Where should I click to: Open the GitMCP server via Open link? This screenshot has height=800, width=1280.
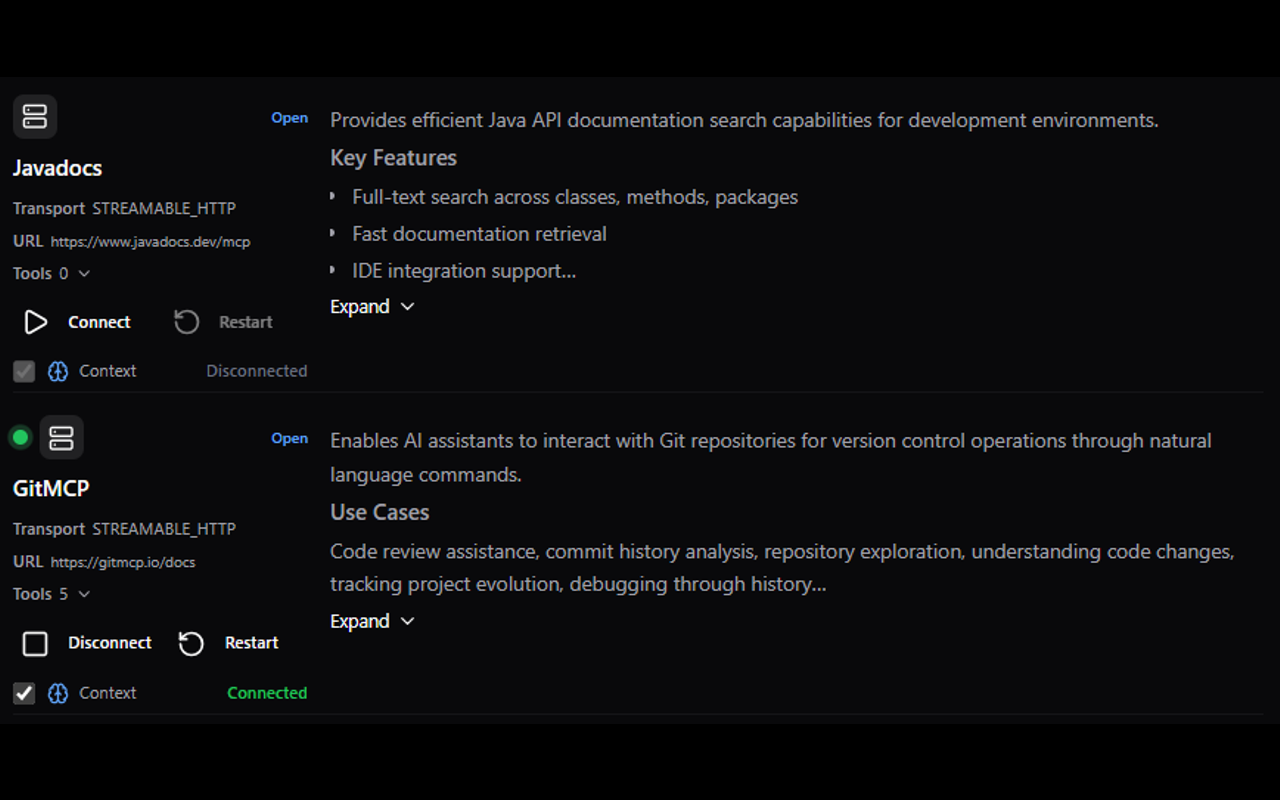click(x=290, y=438)
